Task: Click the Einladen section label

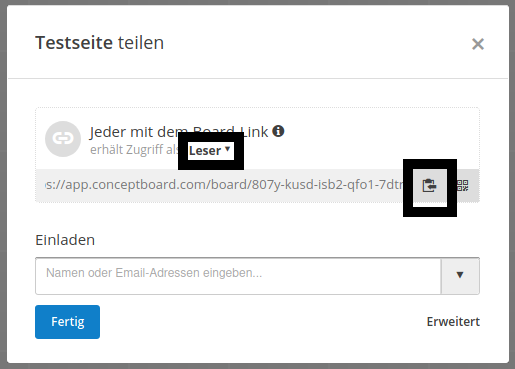Action: (65, 240)
